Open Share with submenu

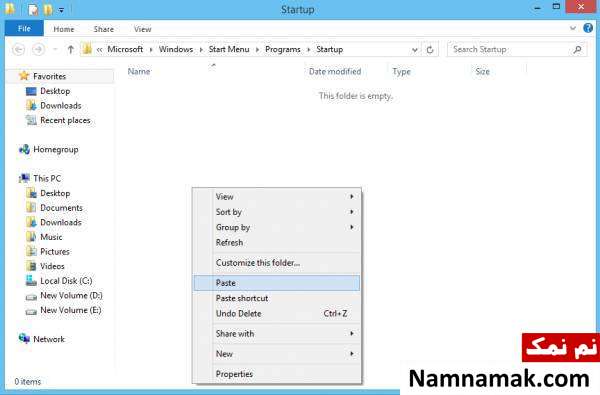click(277, 334)
